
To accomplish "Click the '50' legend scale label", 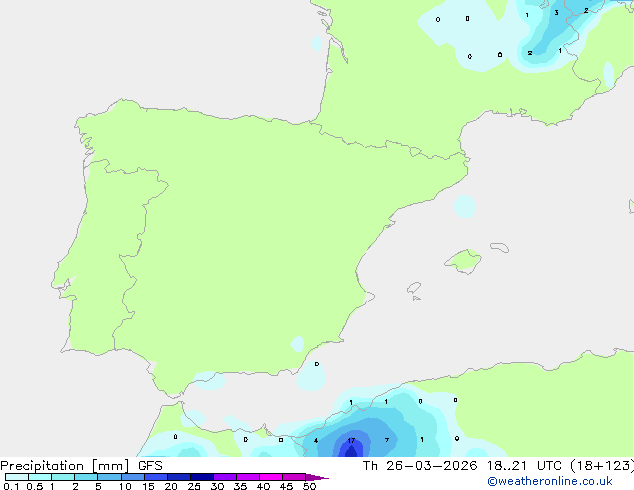I will tap(309, 486).
